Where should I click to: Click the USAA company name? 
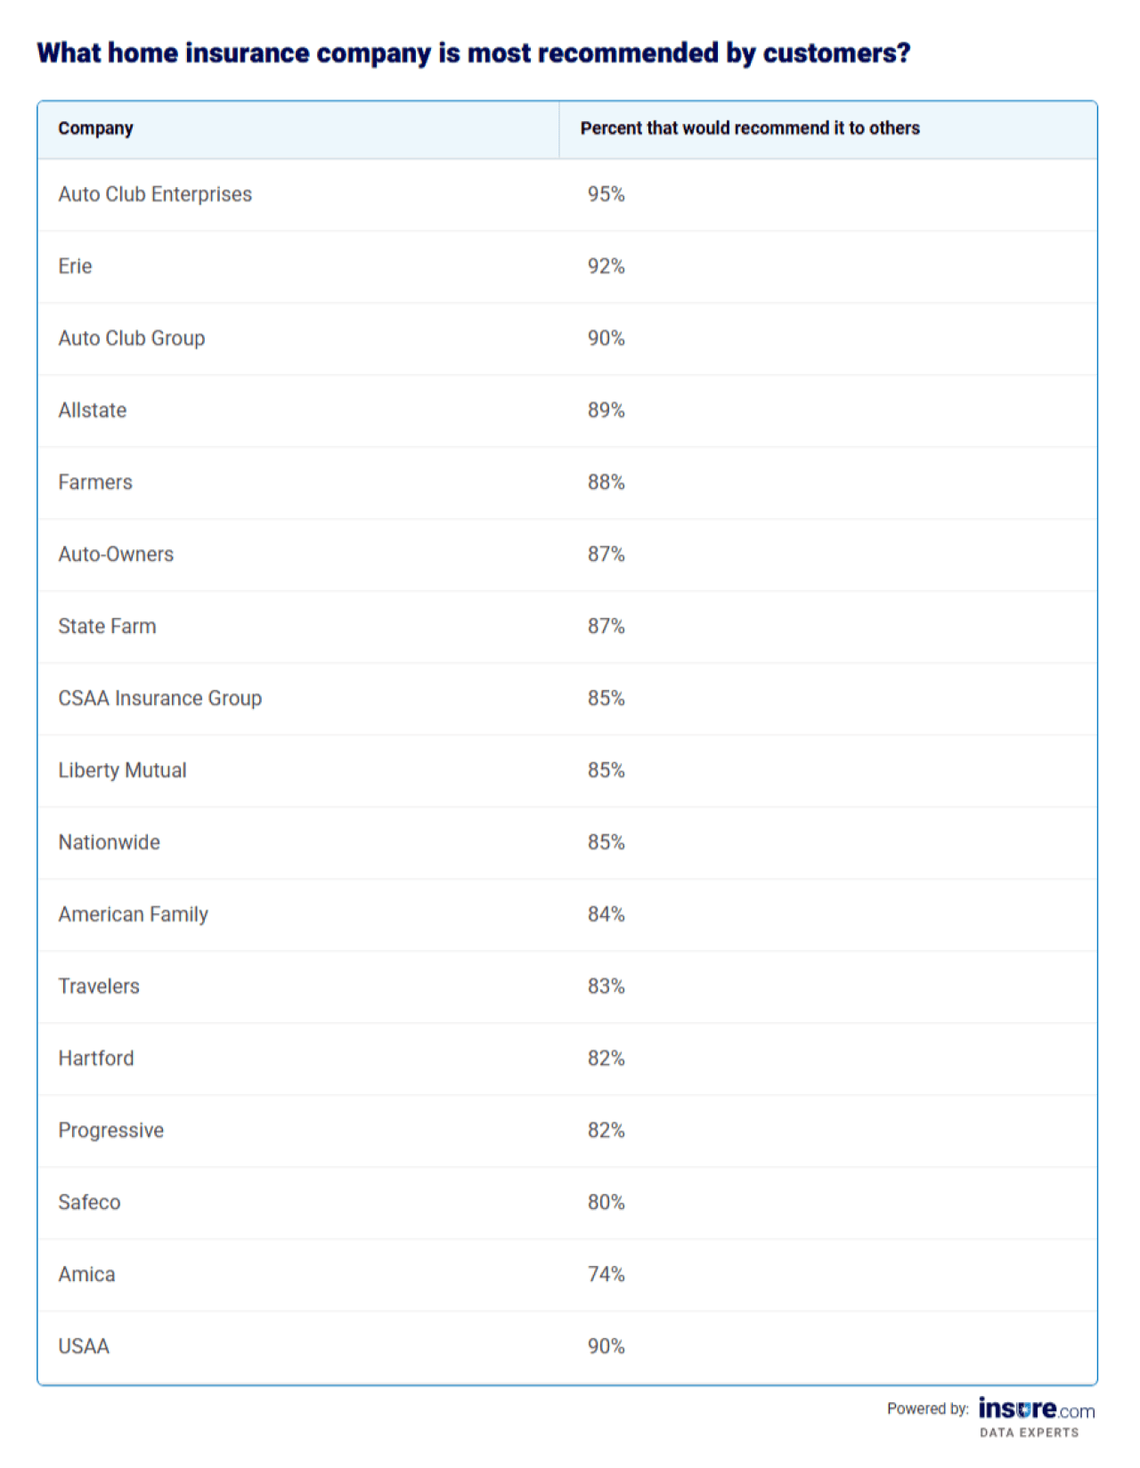coord(84,1346)
